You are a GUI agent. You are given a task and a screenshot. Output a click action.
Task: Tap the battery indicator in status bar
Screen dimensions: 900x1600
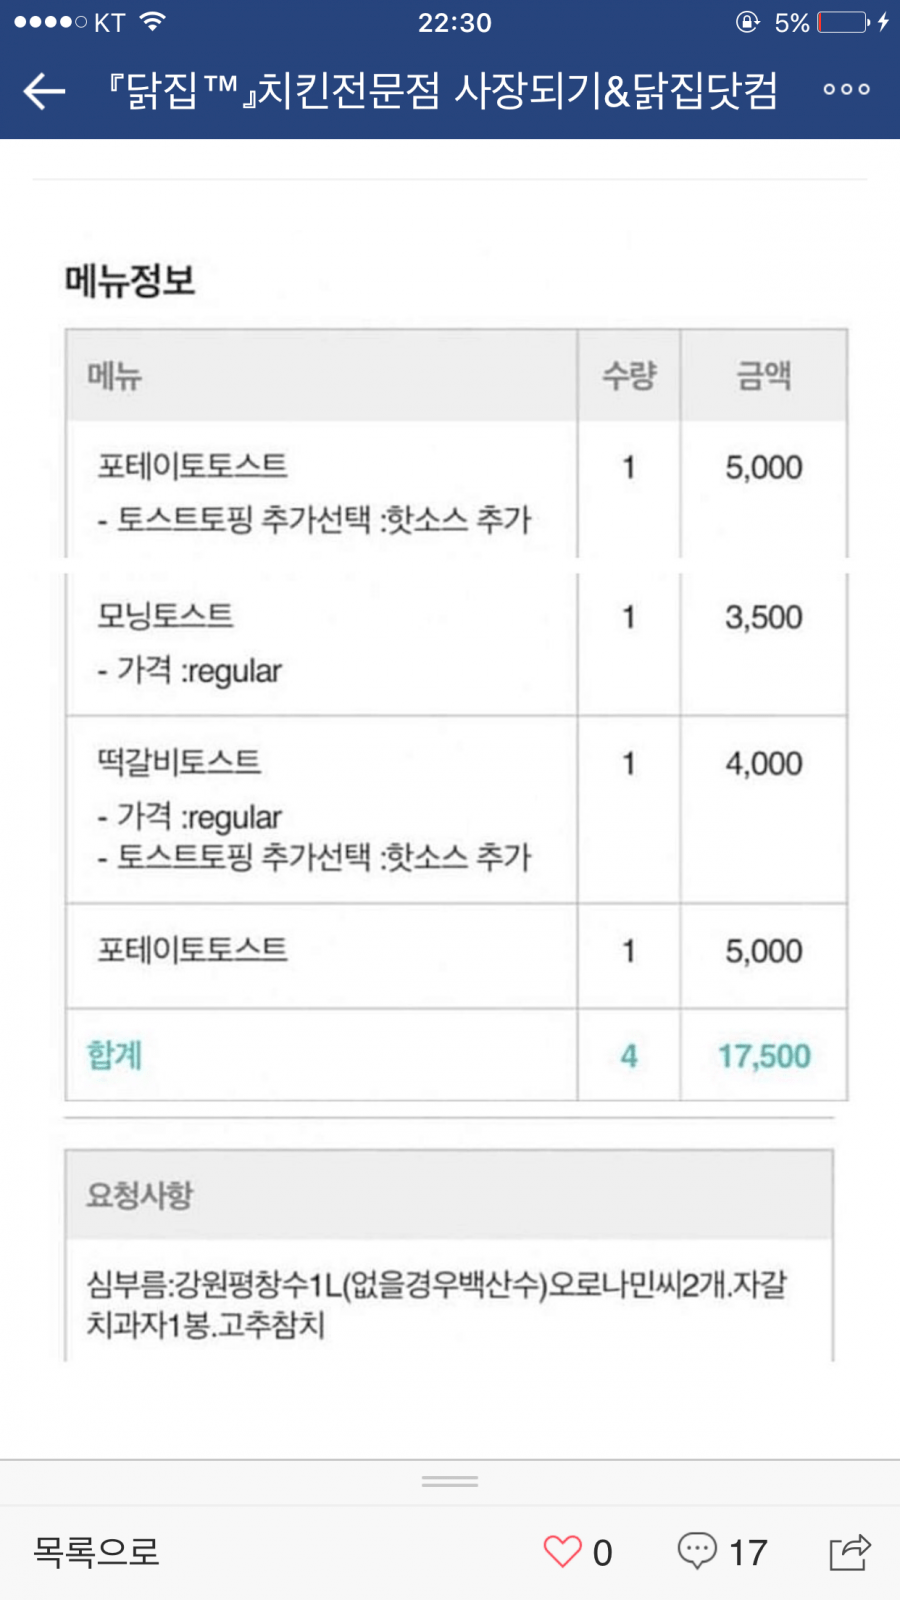point(843,22)
